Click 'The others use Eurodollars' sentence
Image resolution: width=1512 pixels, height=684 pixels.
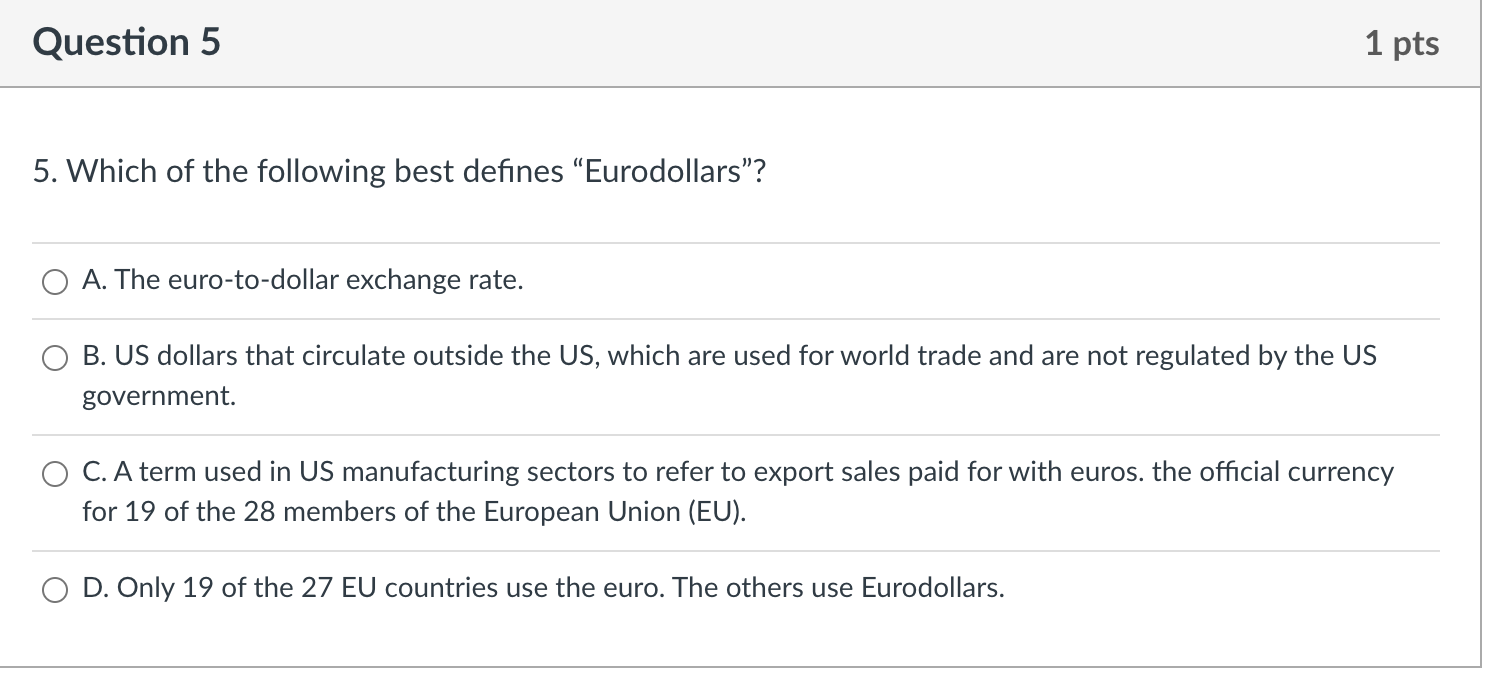click(838, 588)
